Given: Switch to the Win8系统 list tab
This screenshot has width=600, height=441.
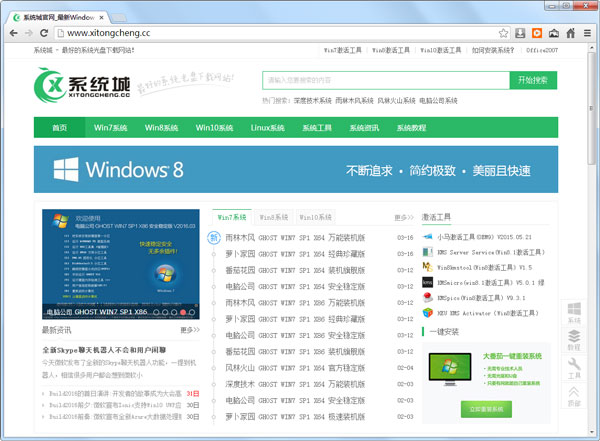Looking at the screenshot, I should tap(274, 217).
